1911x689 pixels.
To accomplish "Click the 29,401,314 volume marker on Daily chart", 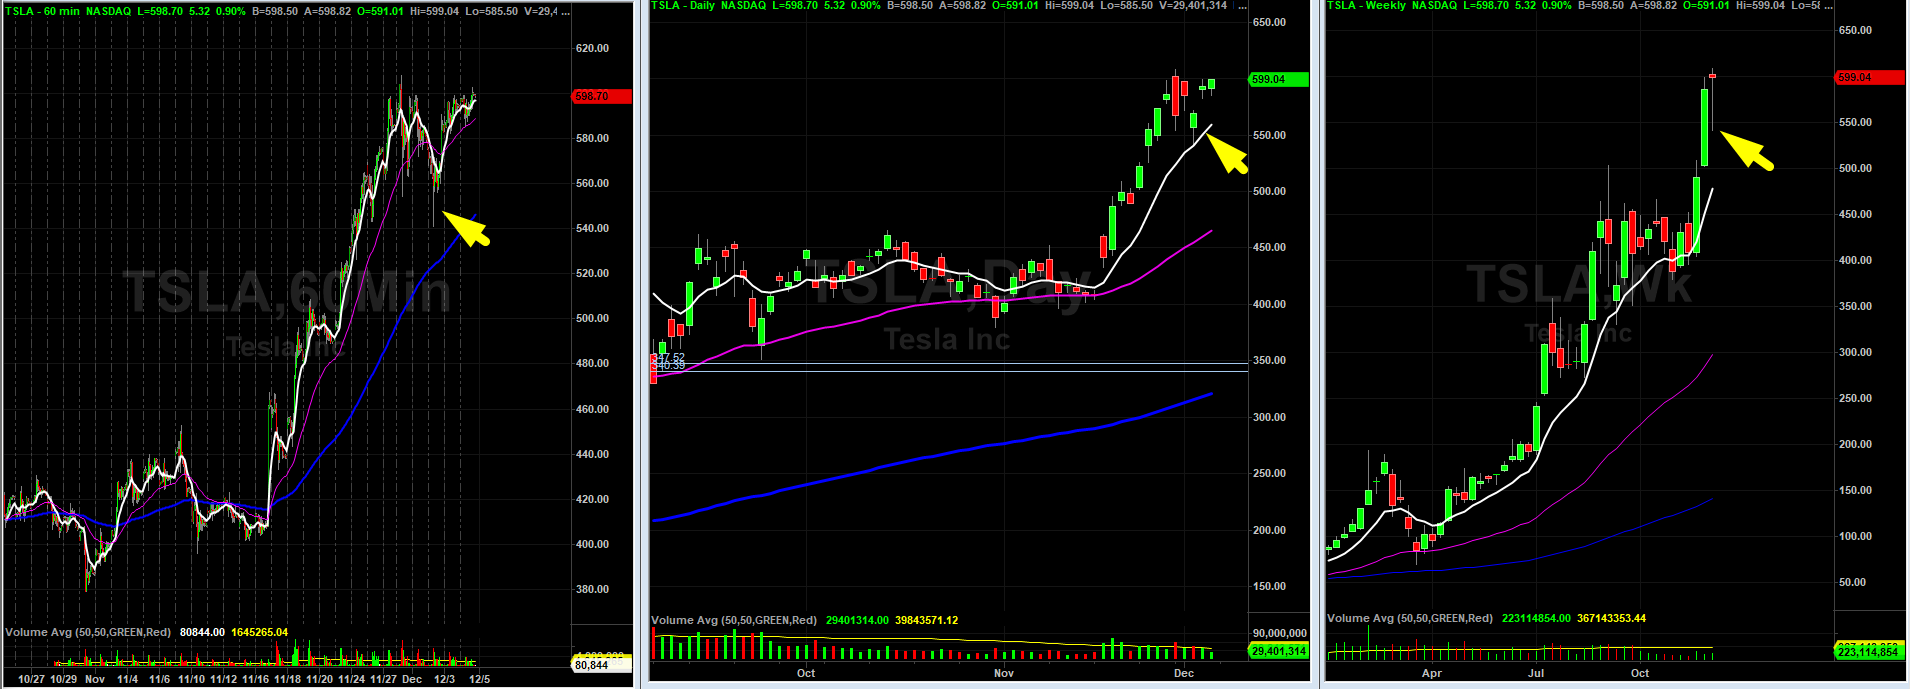I will pos(1278,651).
